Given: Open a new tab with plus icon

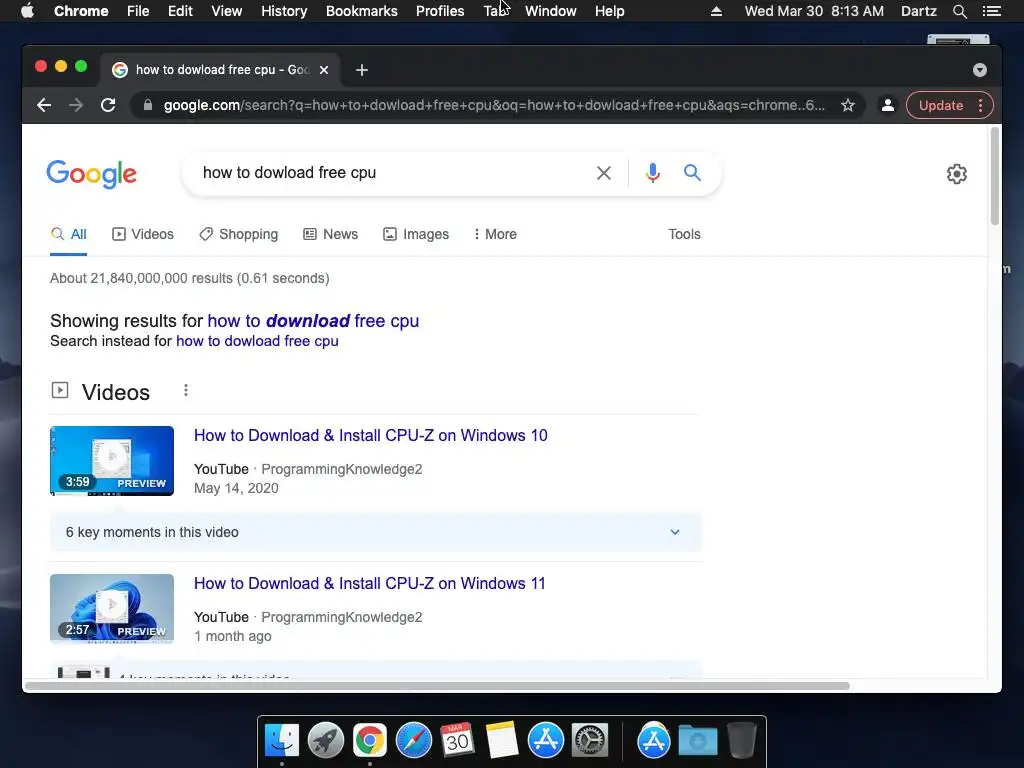Looking at the screenshot, I should 362,70.
